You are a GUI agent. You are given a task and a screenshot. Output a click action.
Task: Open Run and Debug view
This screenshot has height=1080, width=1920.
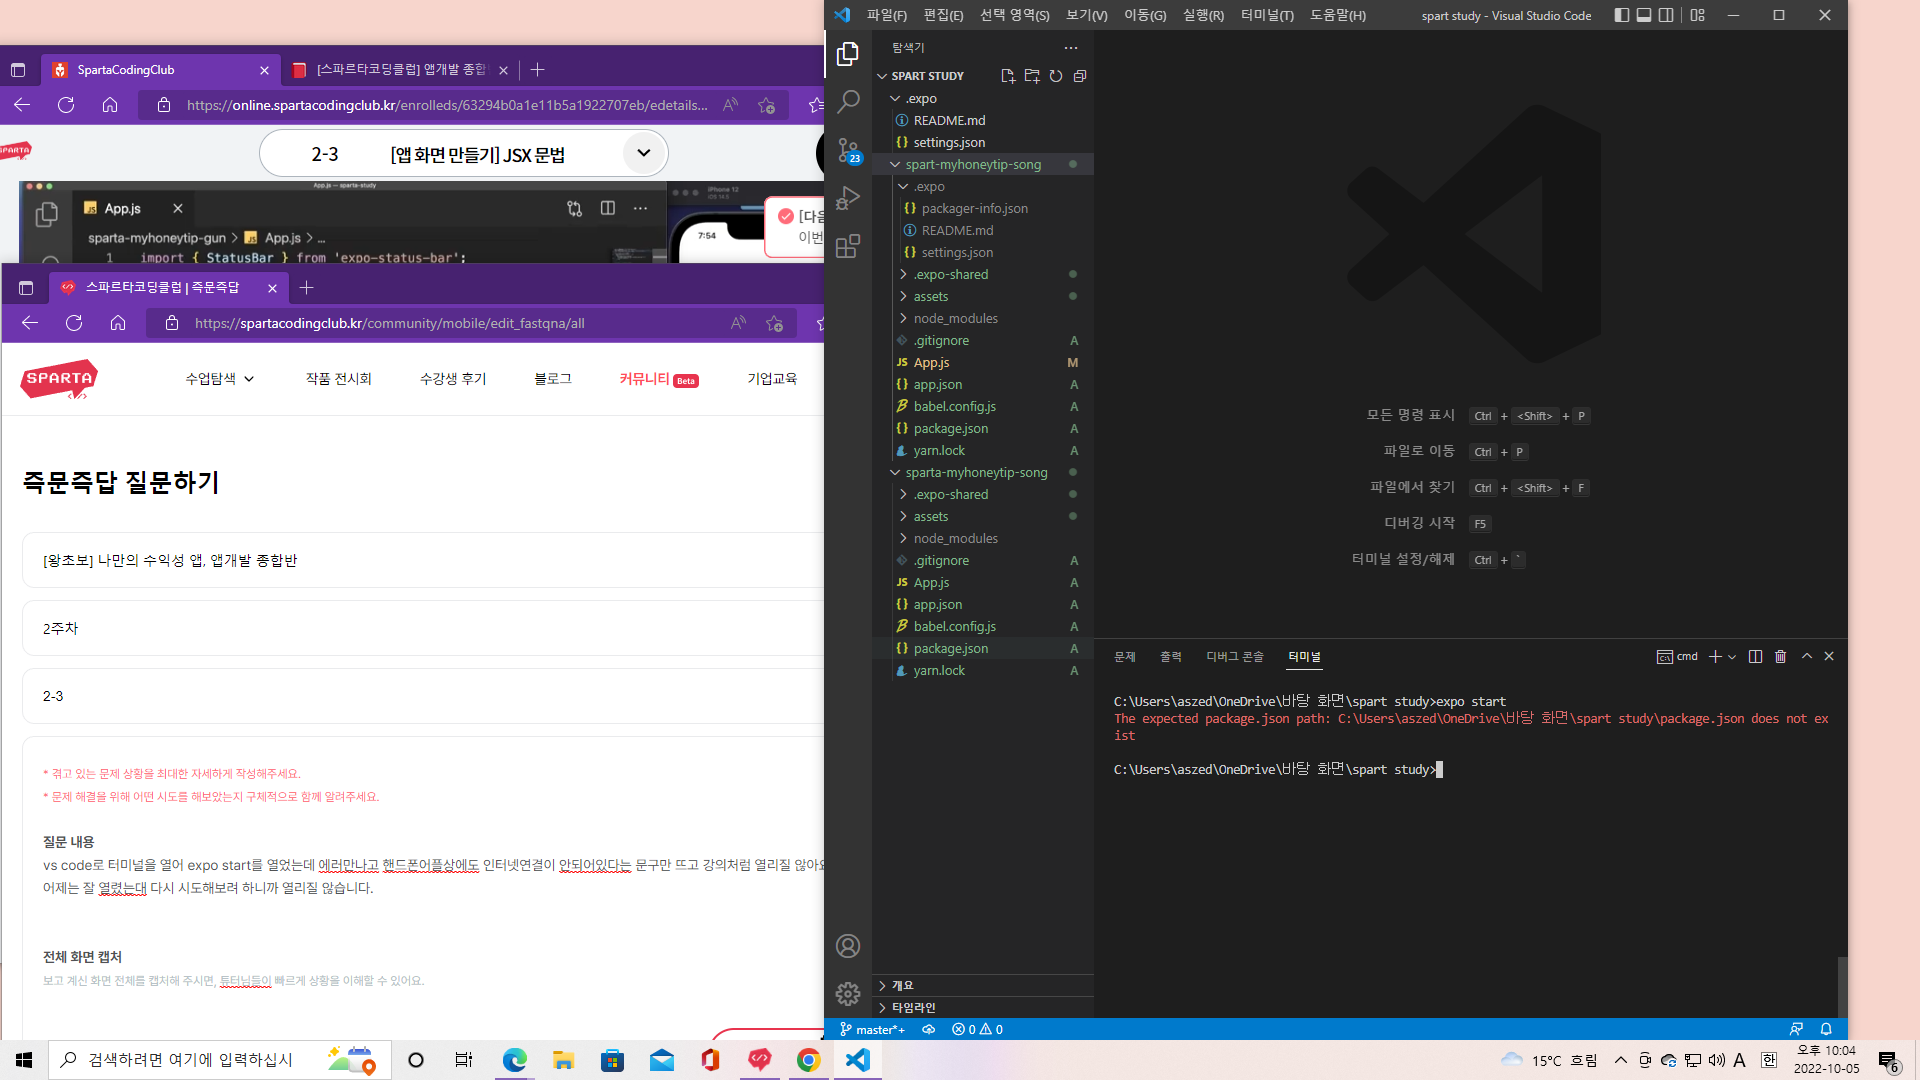point(848,198)
